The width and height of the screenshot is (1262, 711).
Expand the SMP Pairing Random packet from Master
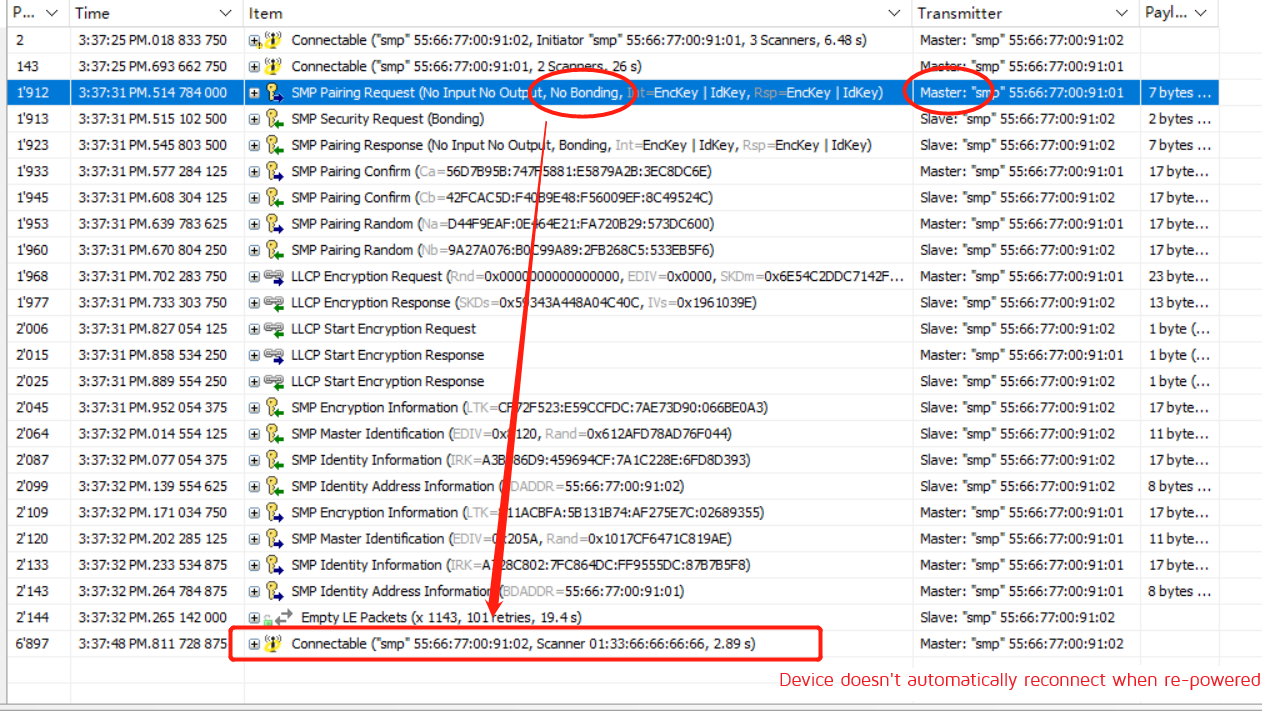pyautogui.click(x=252, y=223)
